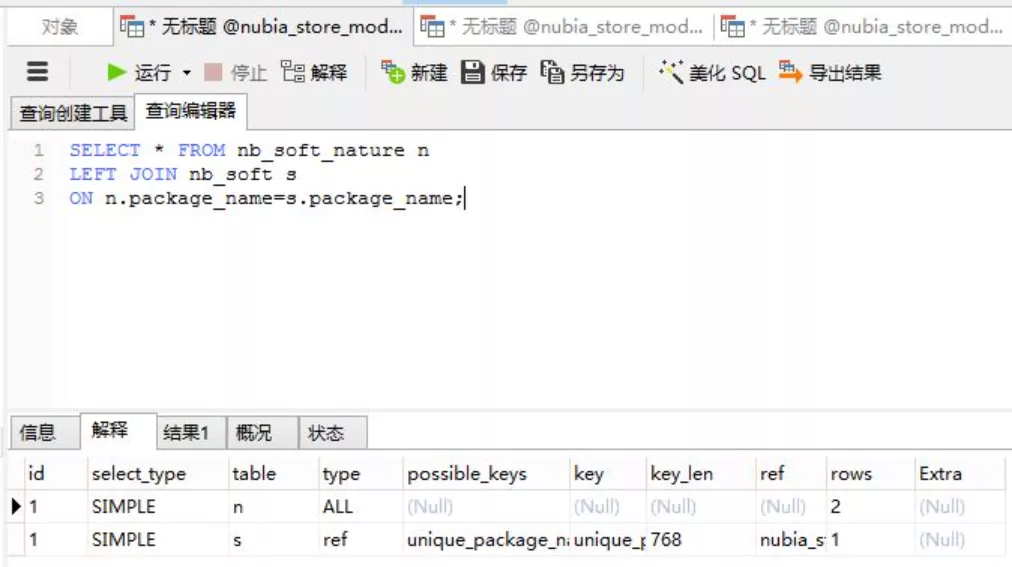Switch to the 对象 Objects tab

(59, 27)
